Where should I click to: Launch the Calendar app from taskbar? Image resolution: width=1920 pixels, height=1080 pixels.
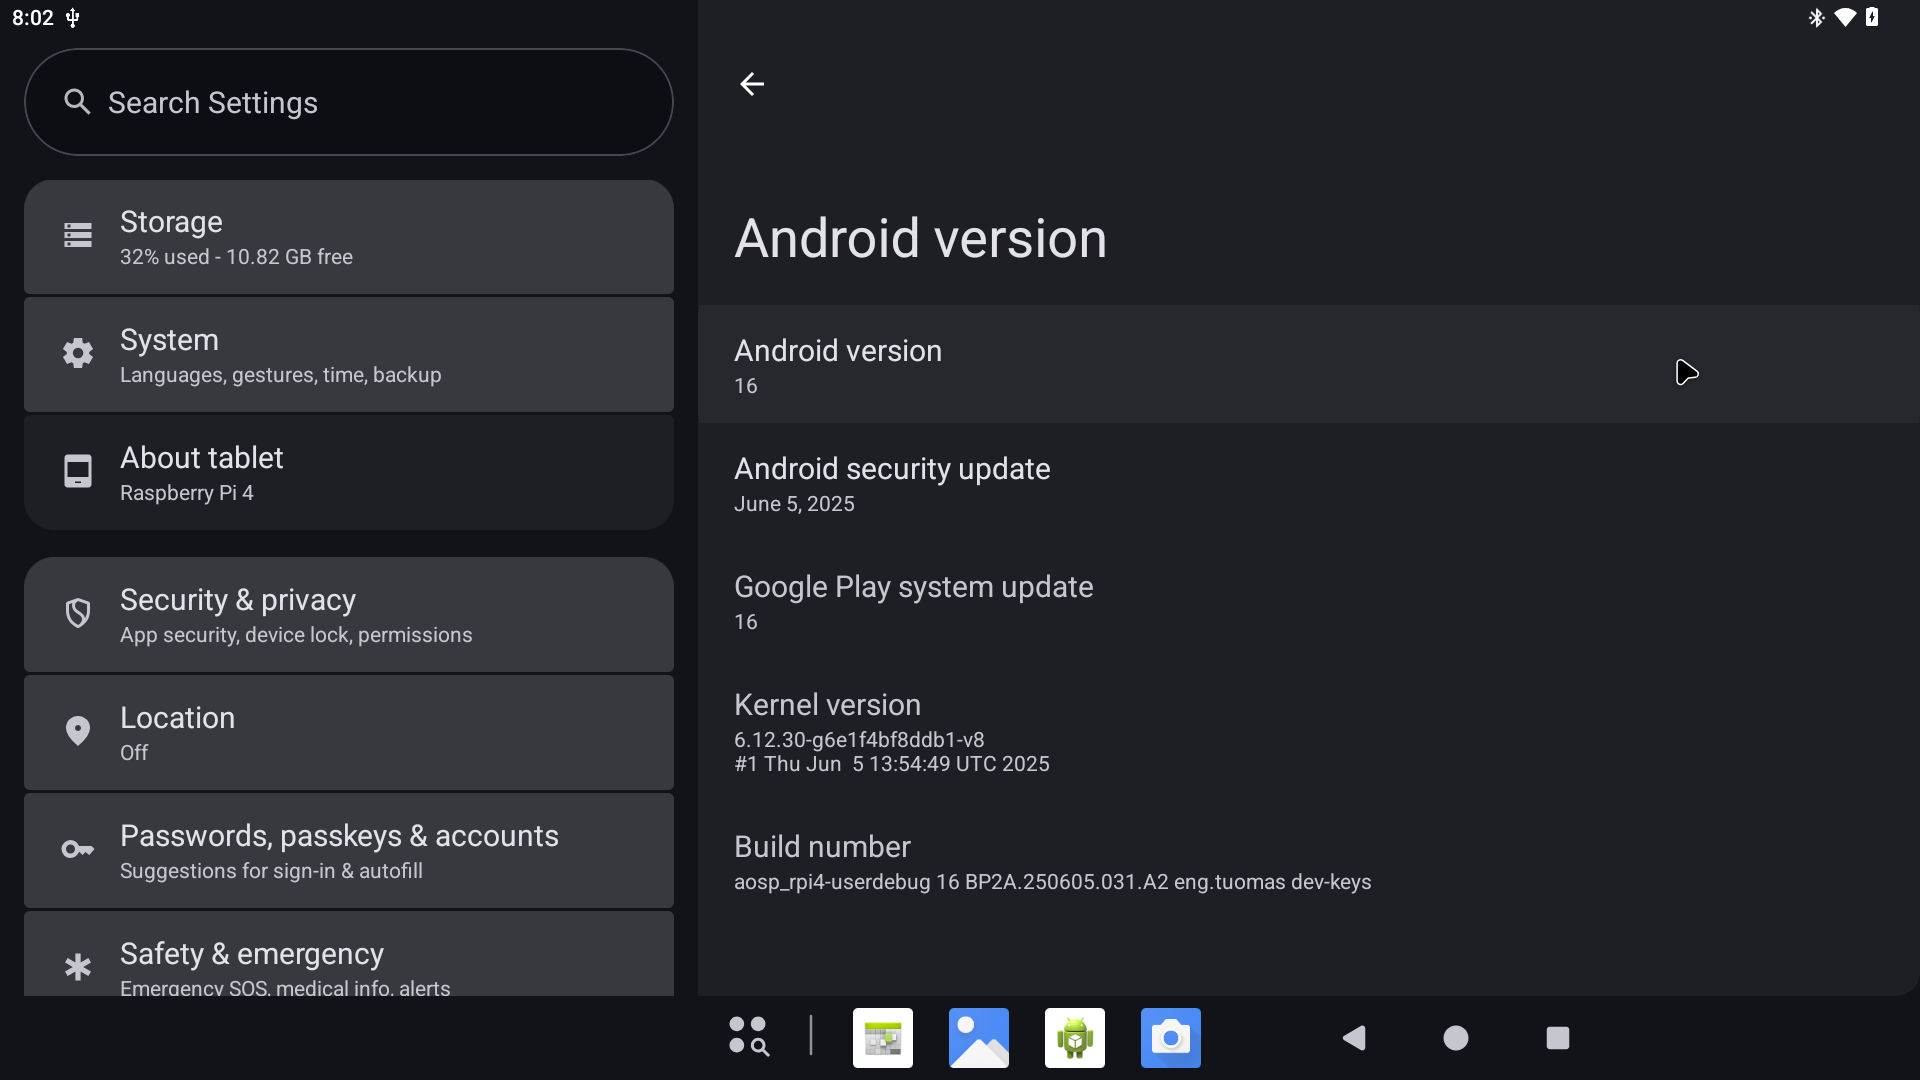point(882,1038)
